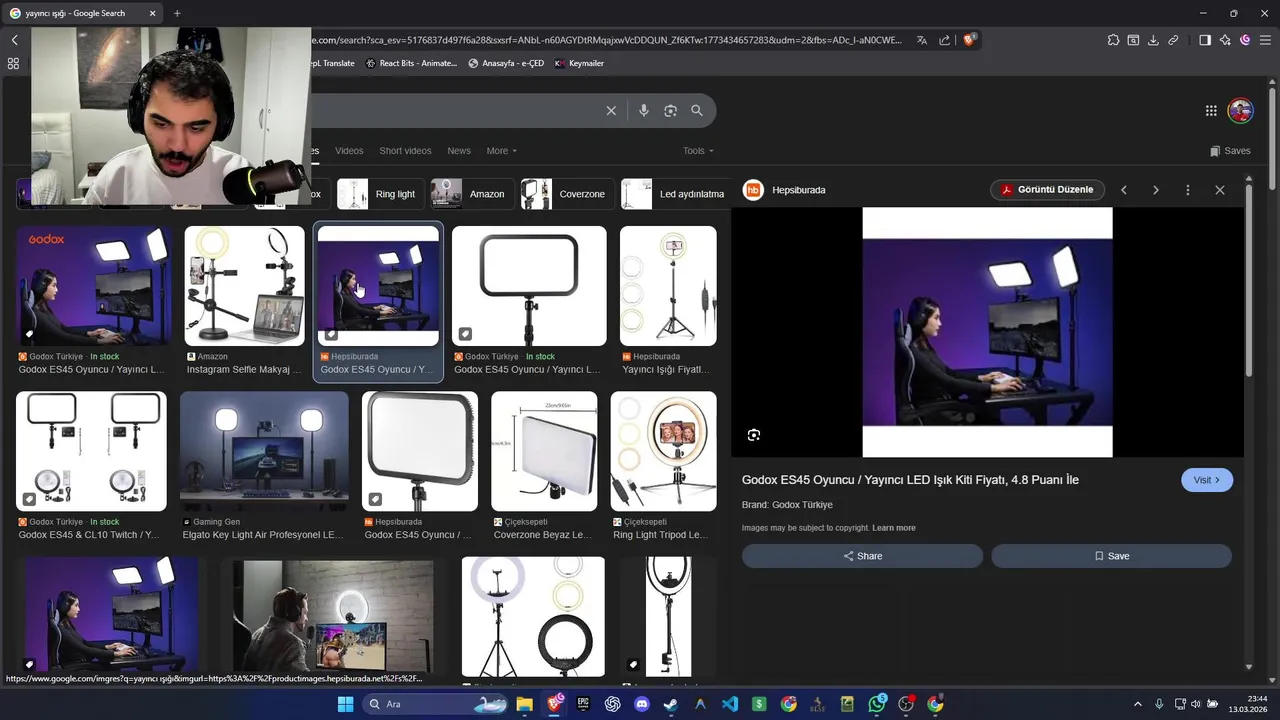This screenshot has width=1280, height=720.
Task: Show previous image in preview panel
Action: [x=1124, y=190]
